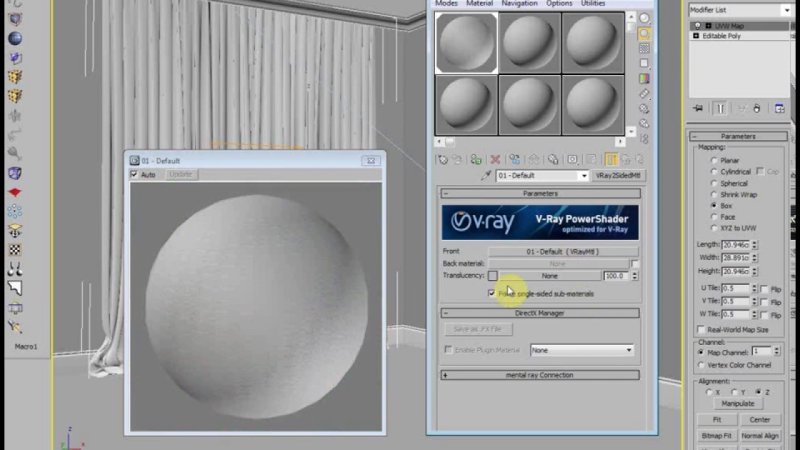Click Bitmap Fit button
The width and height of the screenshot is (800, 450).
[x=717, y=436]
